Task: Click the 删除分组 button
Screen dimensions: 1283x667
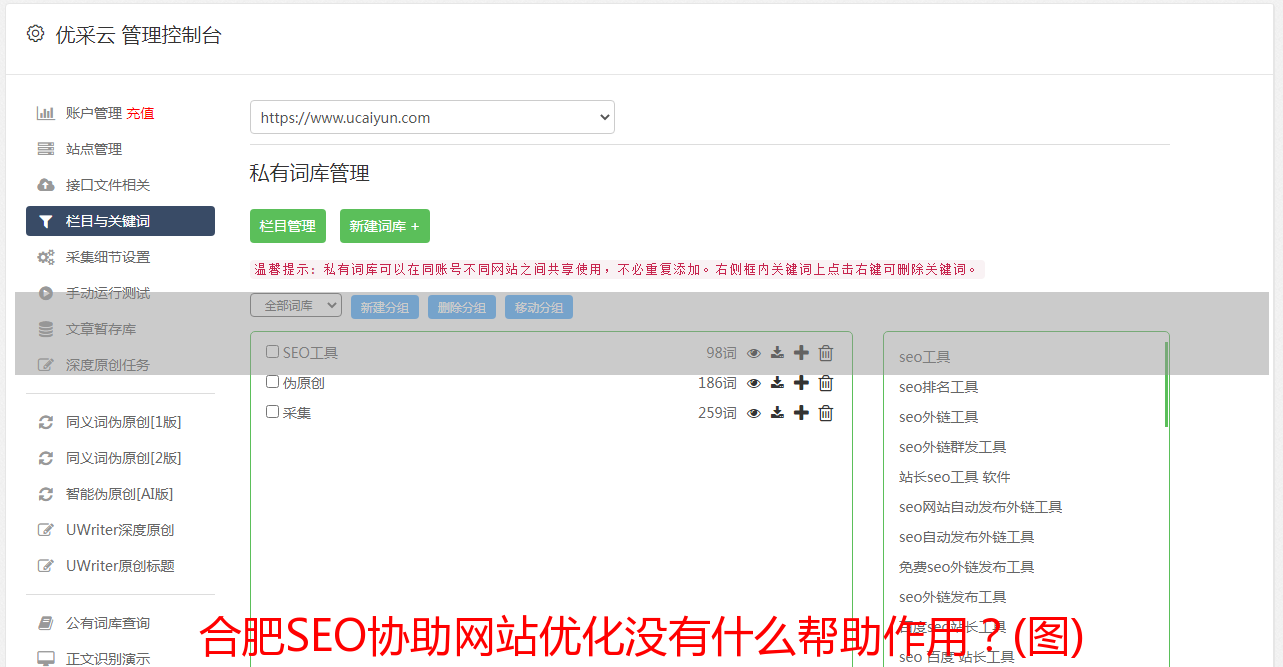Action: point(462,307)
